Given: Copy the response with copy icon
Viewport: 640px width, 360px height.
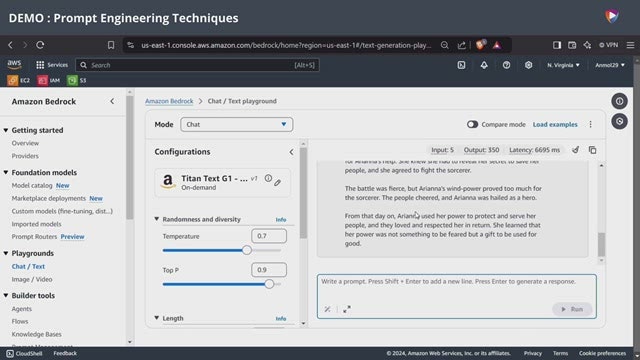Looking at the screenshot, I should [593, 150].
